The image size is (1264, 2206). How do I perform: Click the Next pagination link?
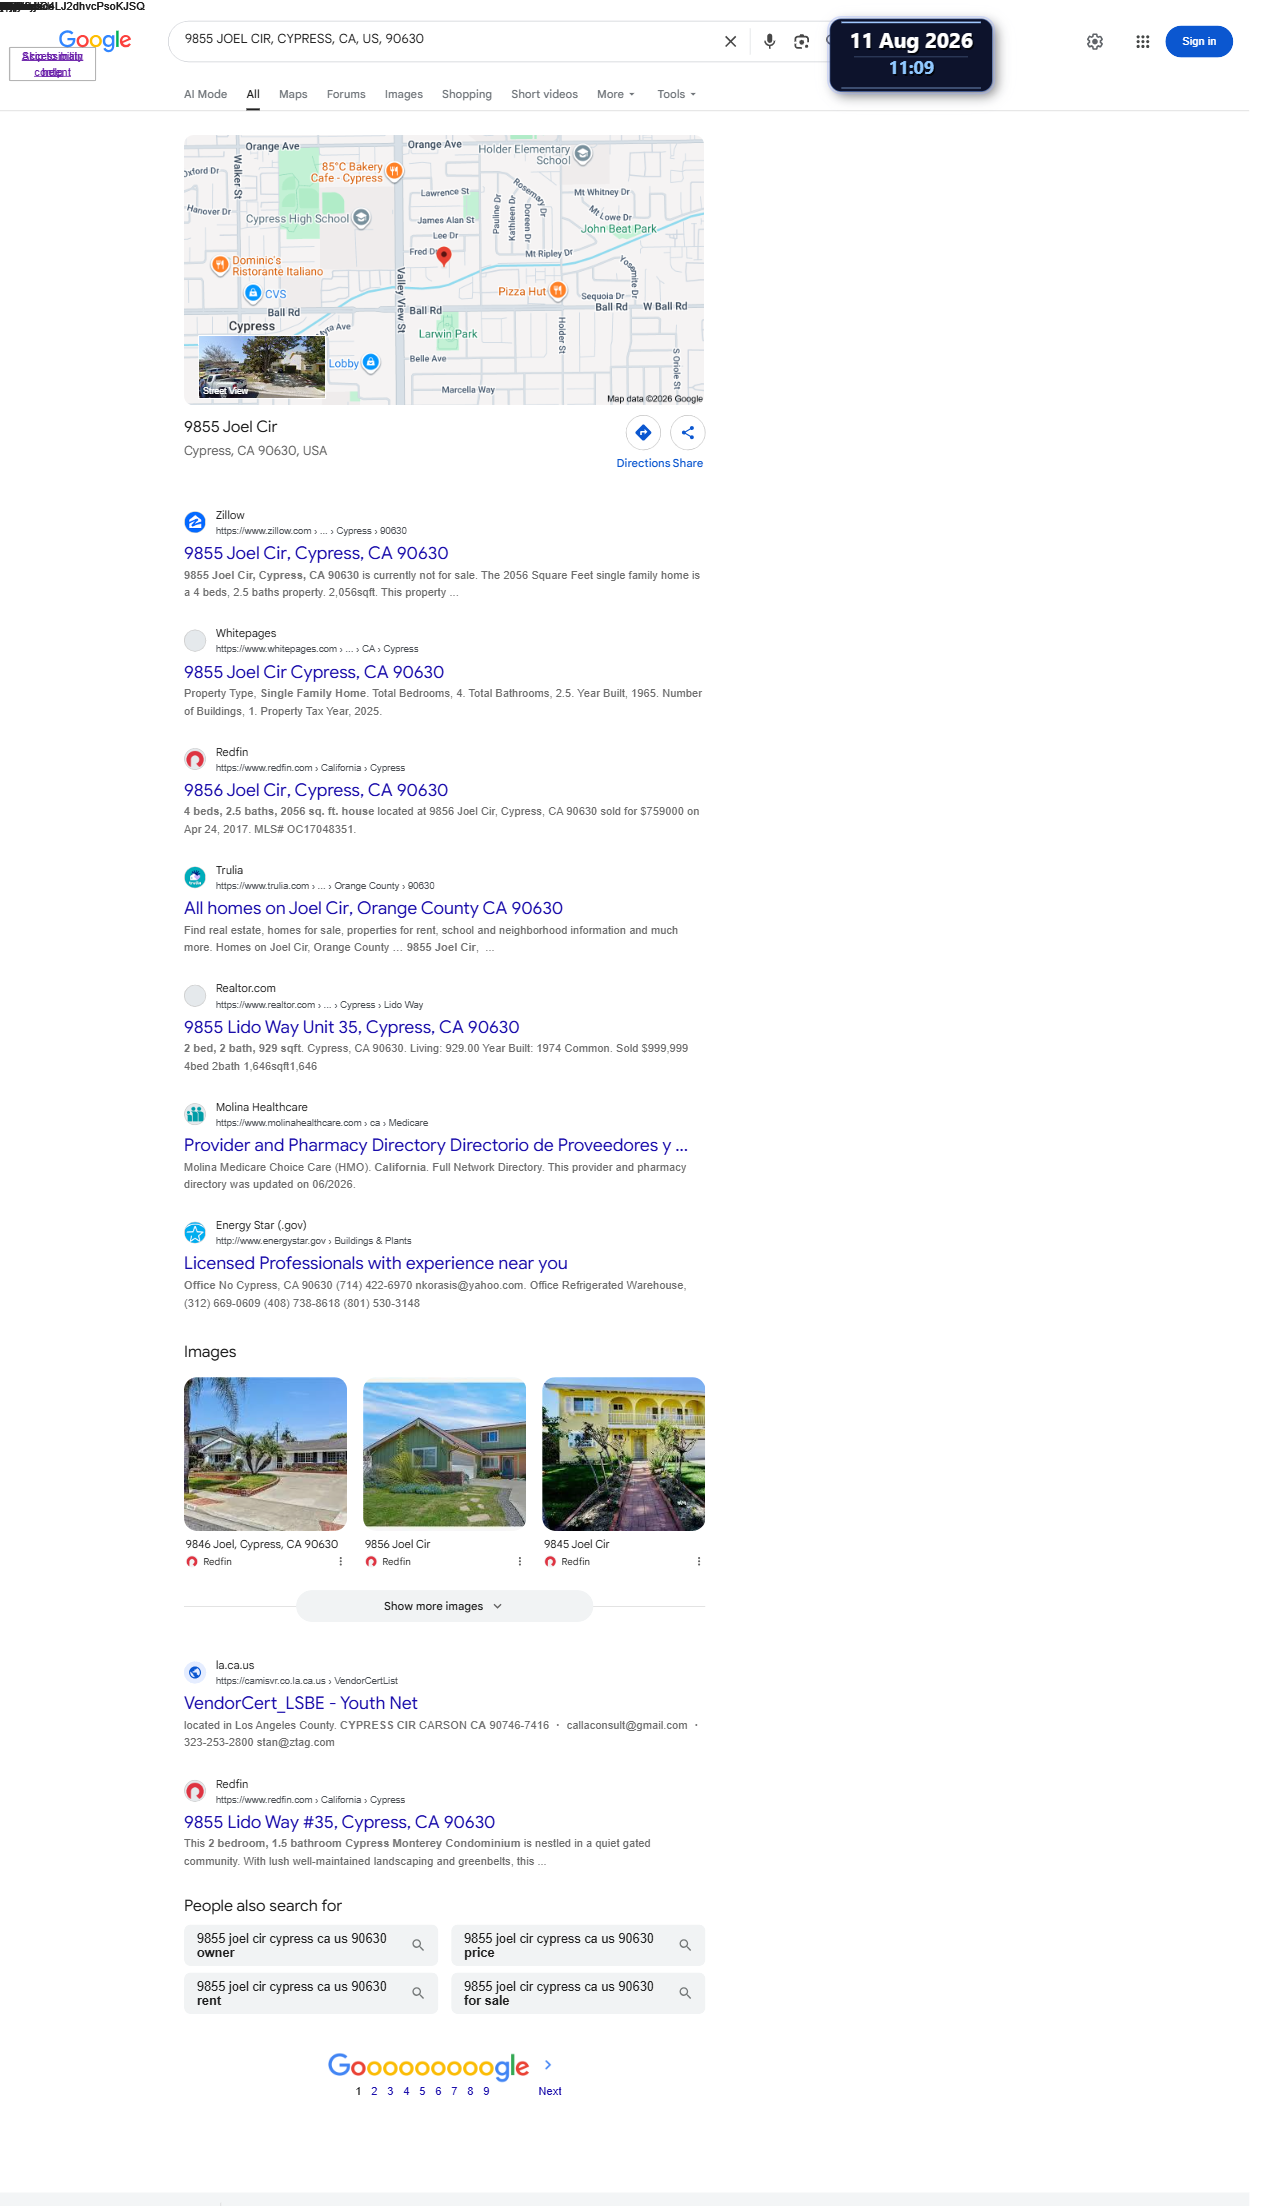coord(549,2091)
